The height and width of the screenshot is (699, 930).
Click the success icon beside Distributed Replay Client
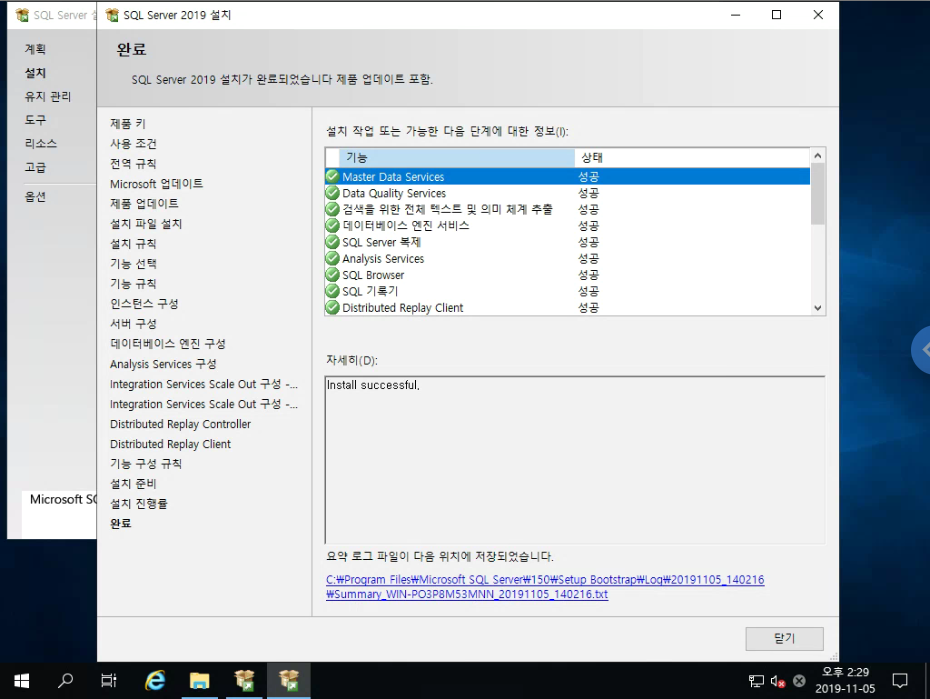click(x=333, y=307)
